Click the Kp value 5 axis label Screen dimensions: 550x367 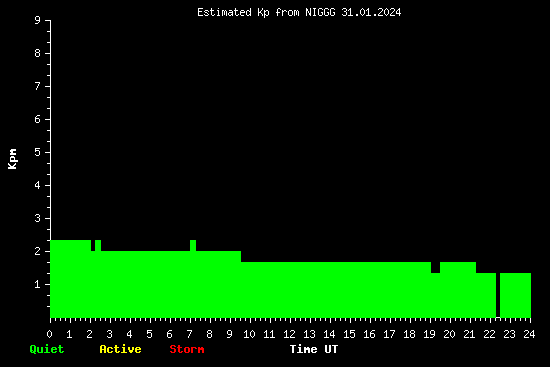pos(38,152)
